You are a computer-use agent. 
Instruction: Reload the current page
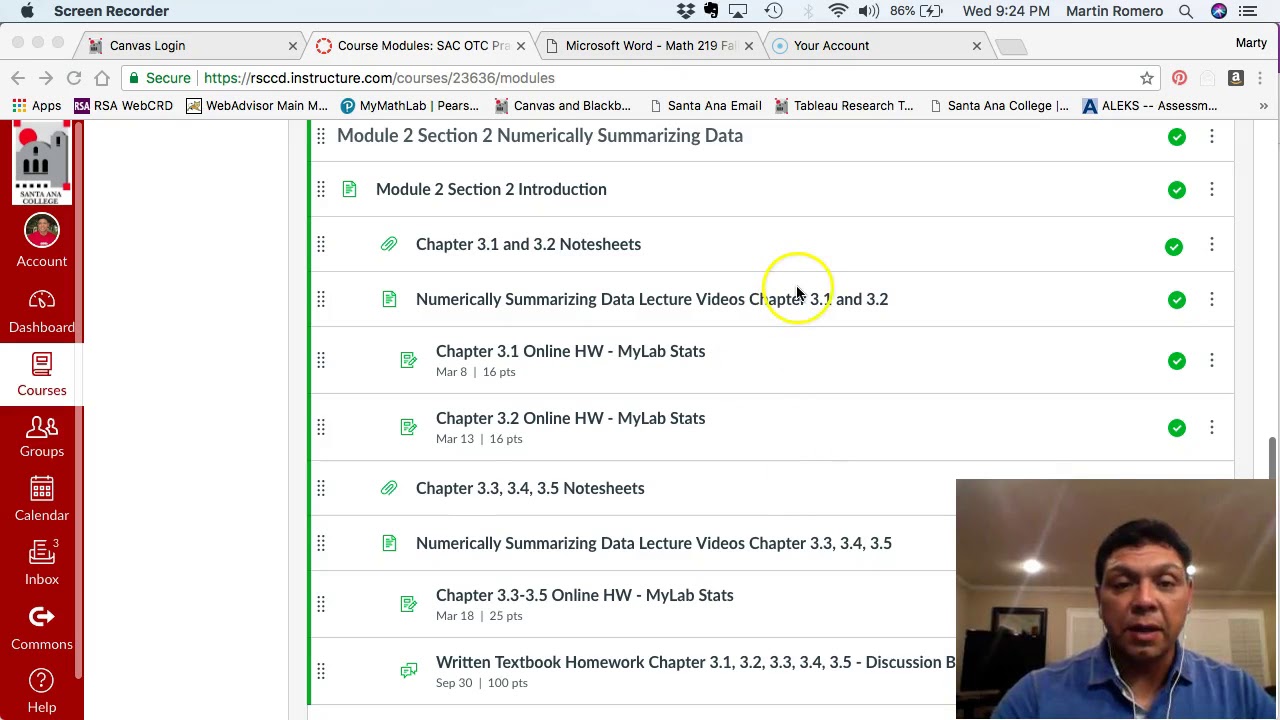click(x=74, y=78)
